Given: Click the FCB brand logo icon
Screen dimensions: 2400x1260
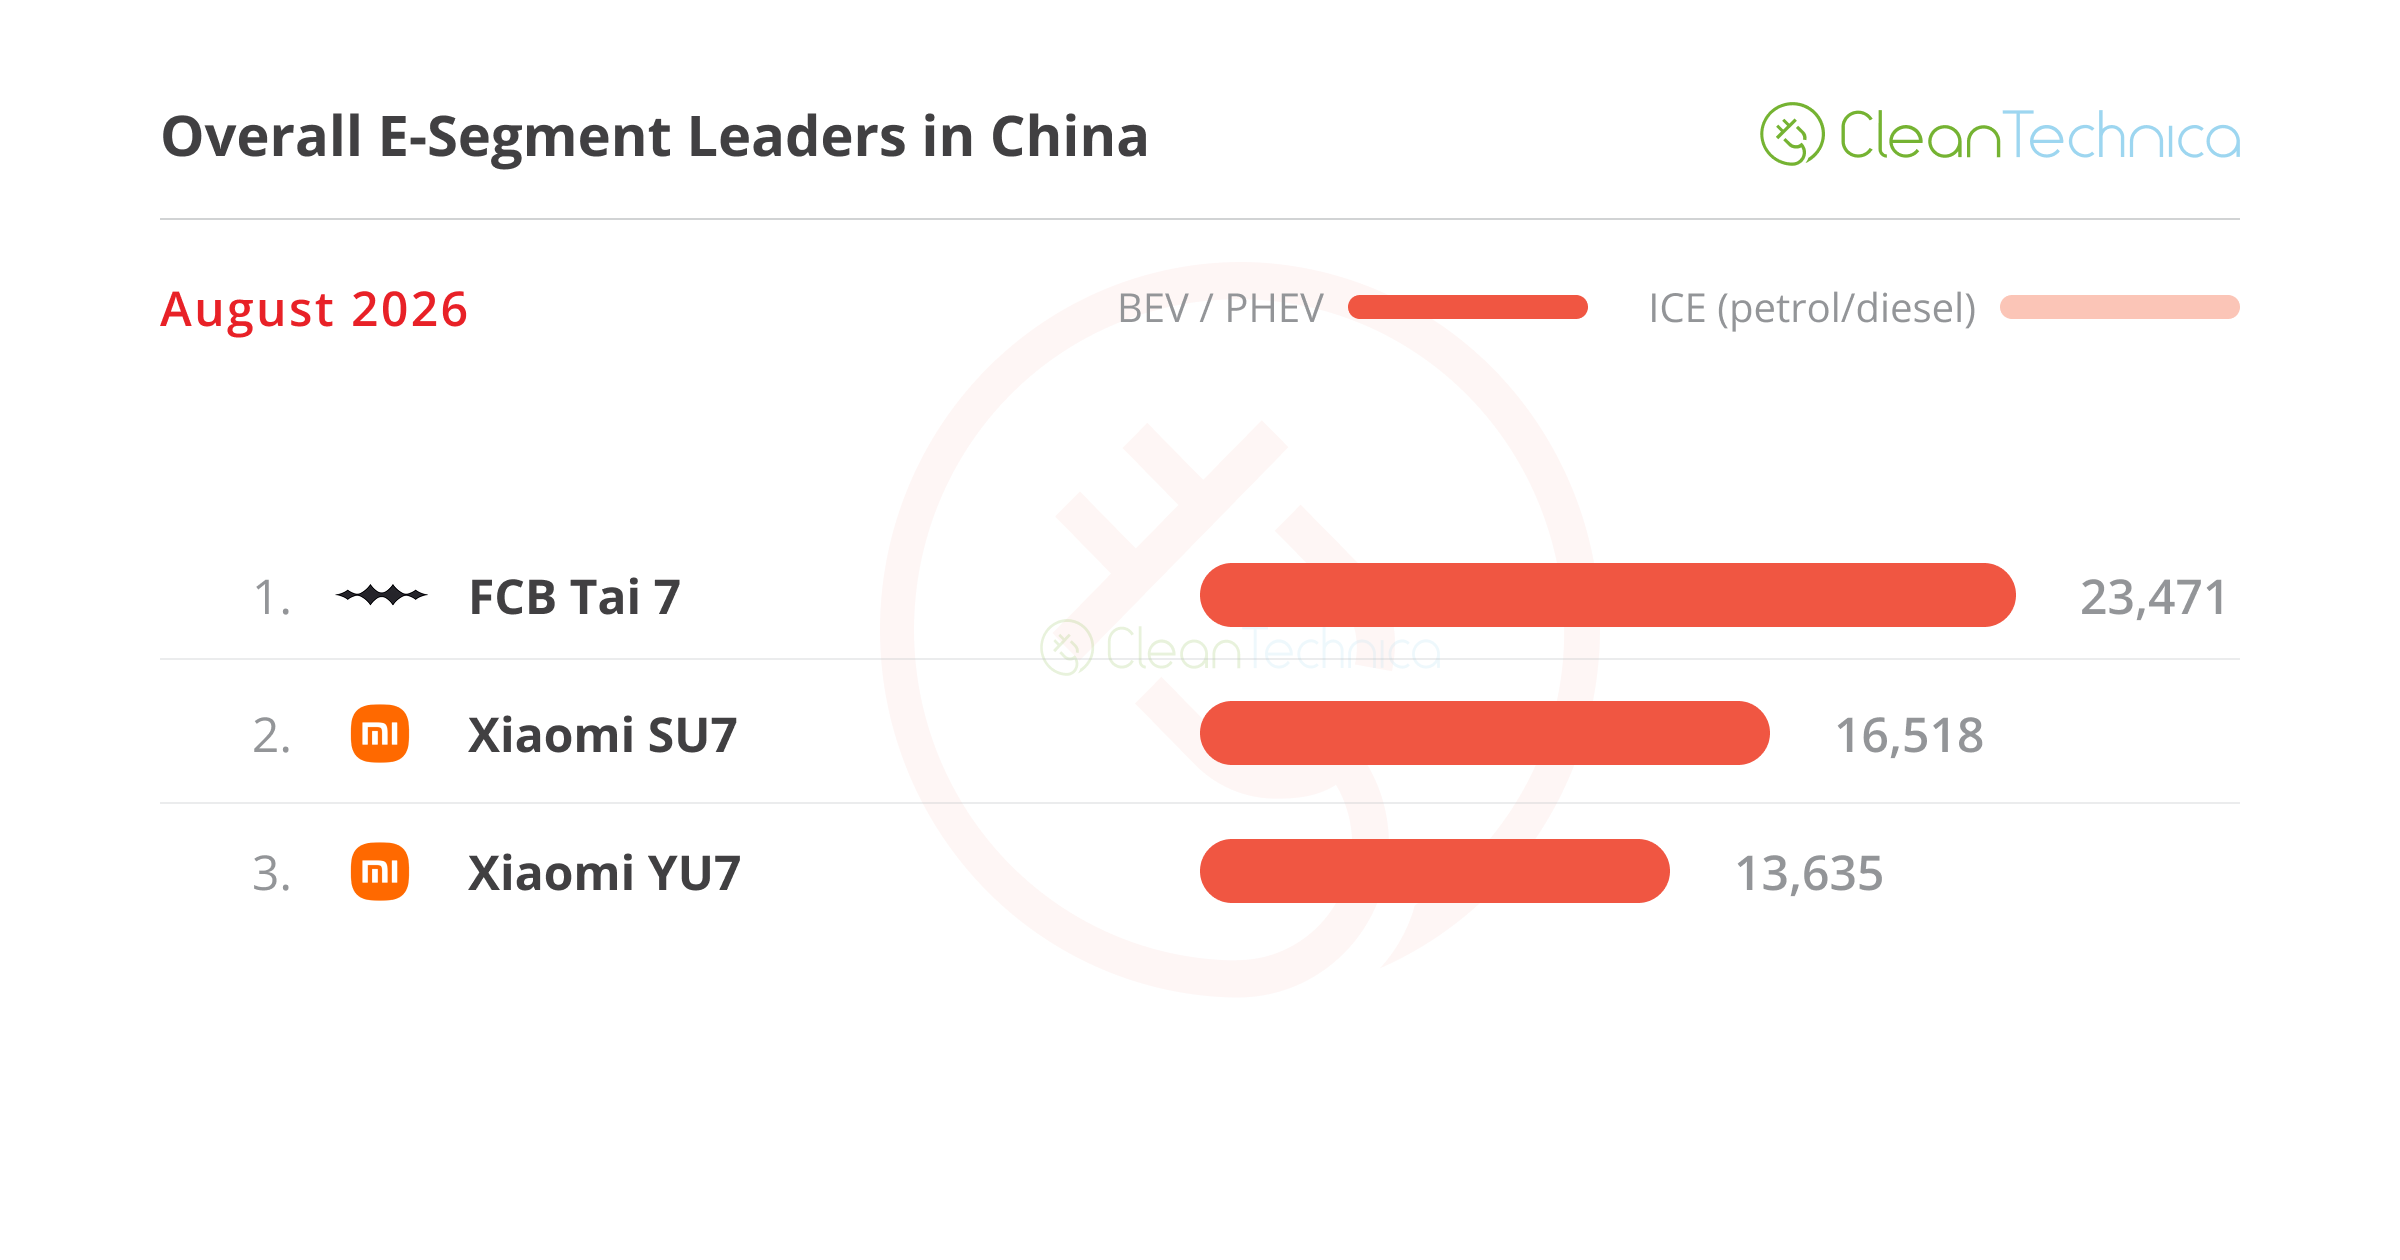Looking at the screenshot, I should coord(381,595).
